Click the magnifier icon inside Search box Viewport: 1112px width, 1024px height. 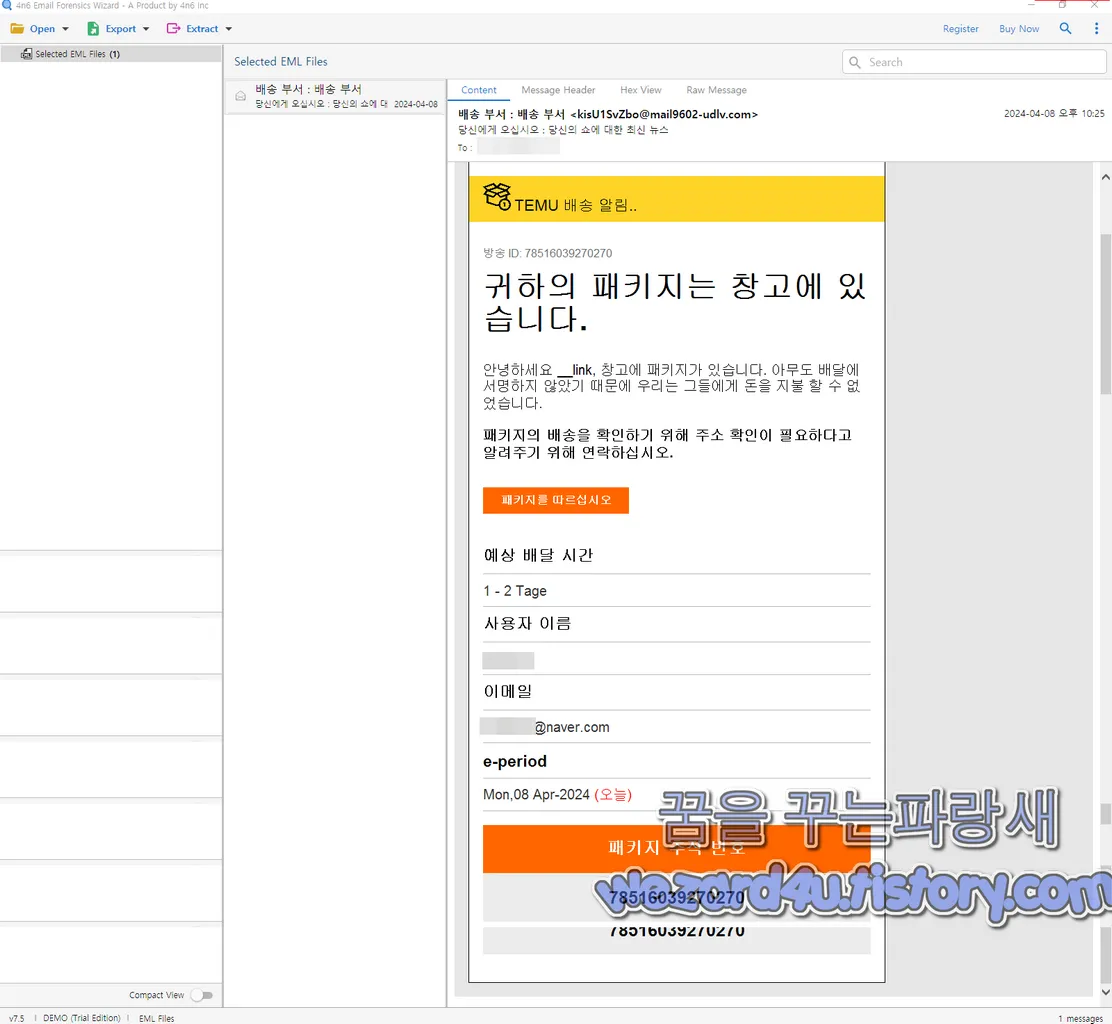pos(855,62)
